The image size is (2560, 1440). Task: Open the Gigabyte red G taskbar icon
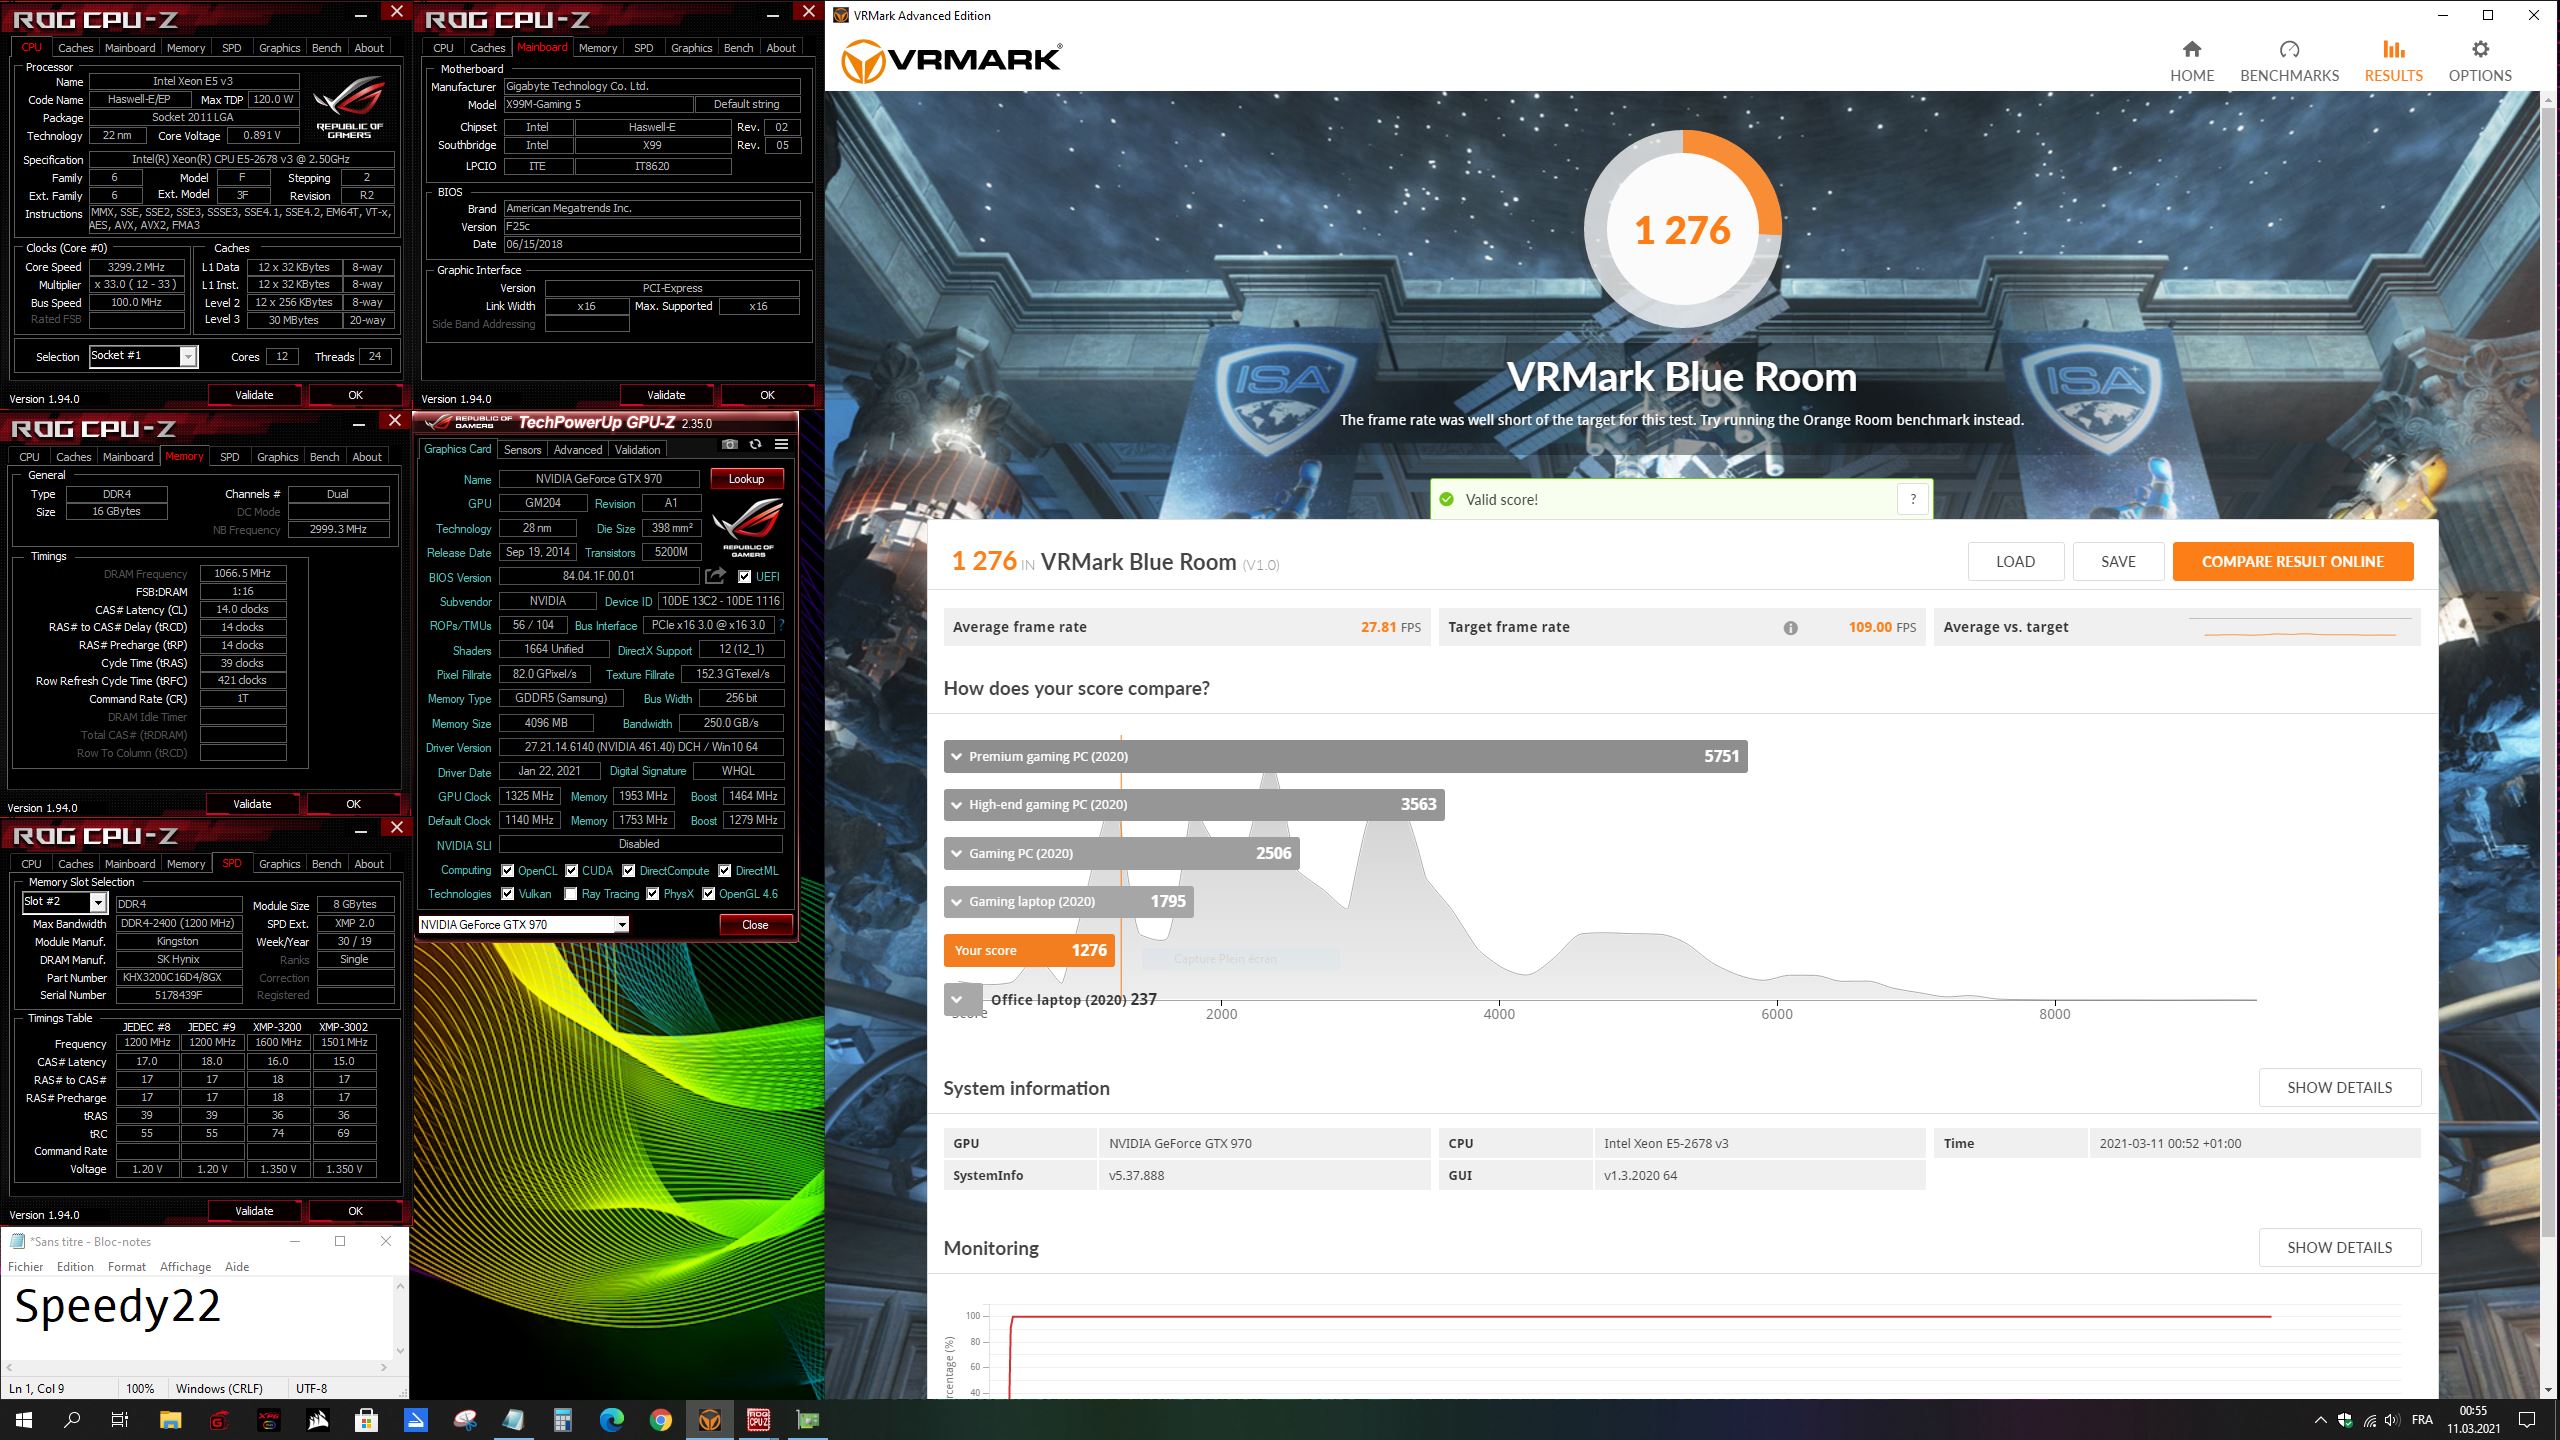[x=219, y=1420]
